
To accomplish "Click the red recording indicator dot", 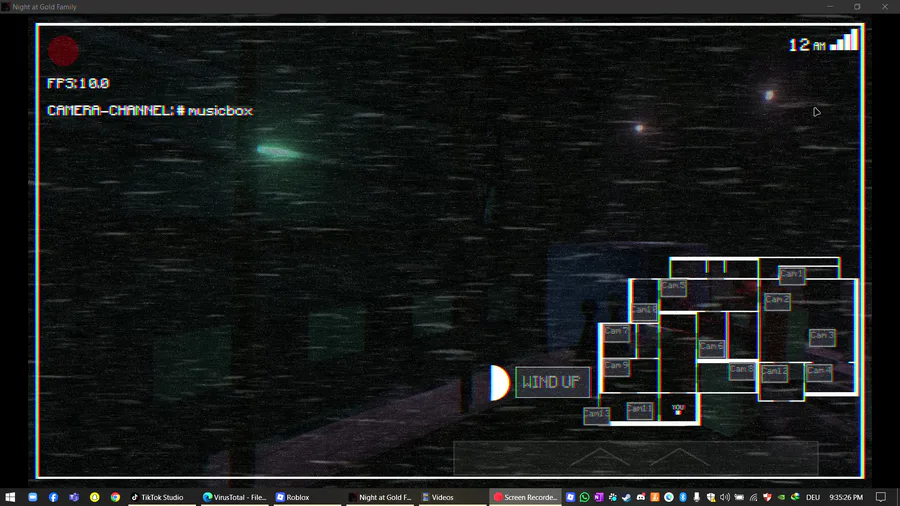I will click(x=63, y=51).
